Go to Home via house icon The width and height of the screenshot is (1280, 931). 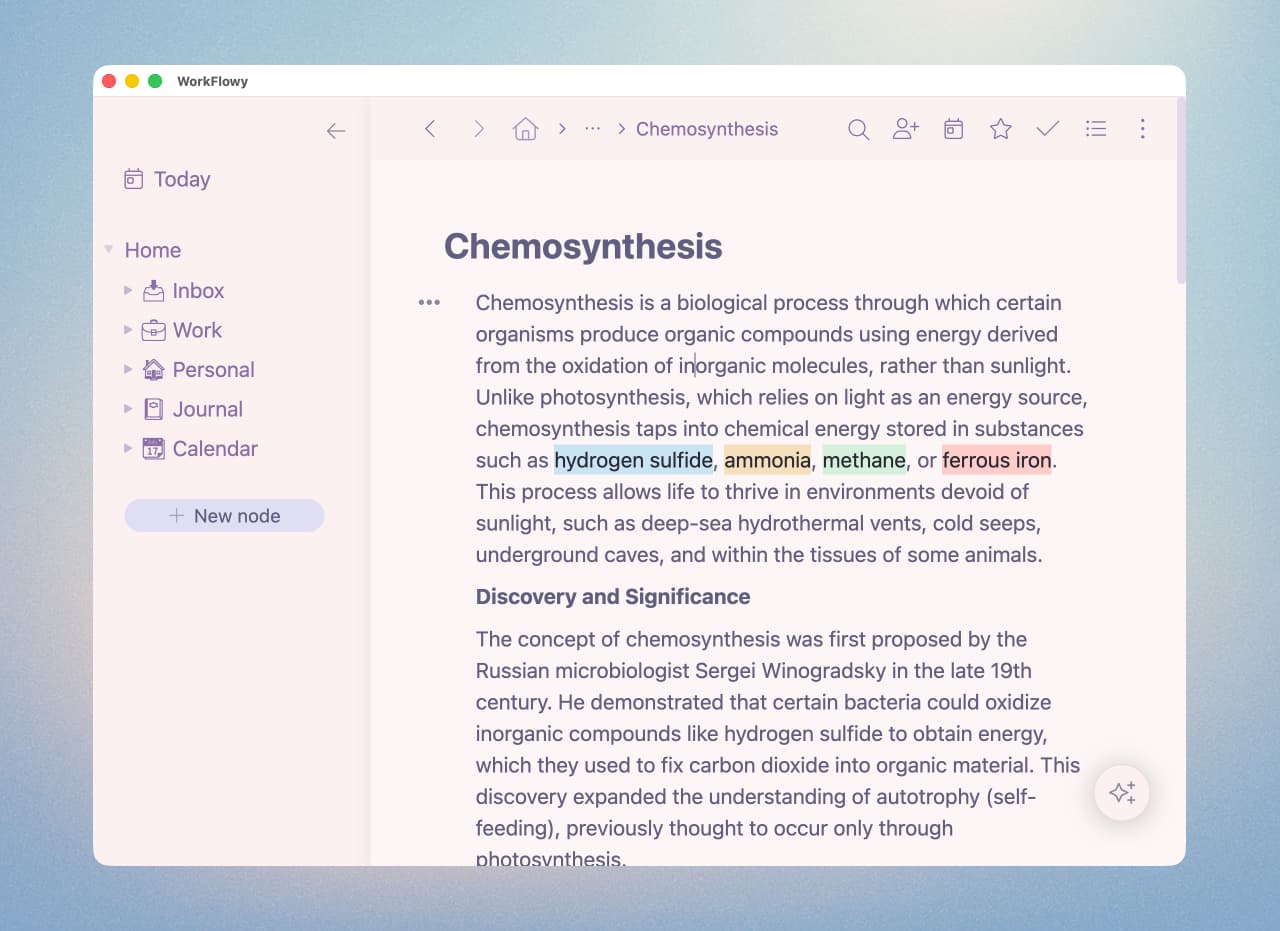525,129
